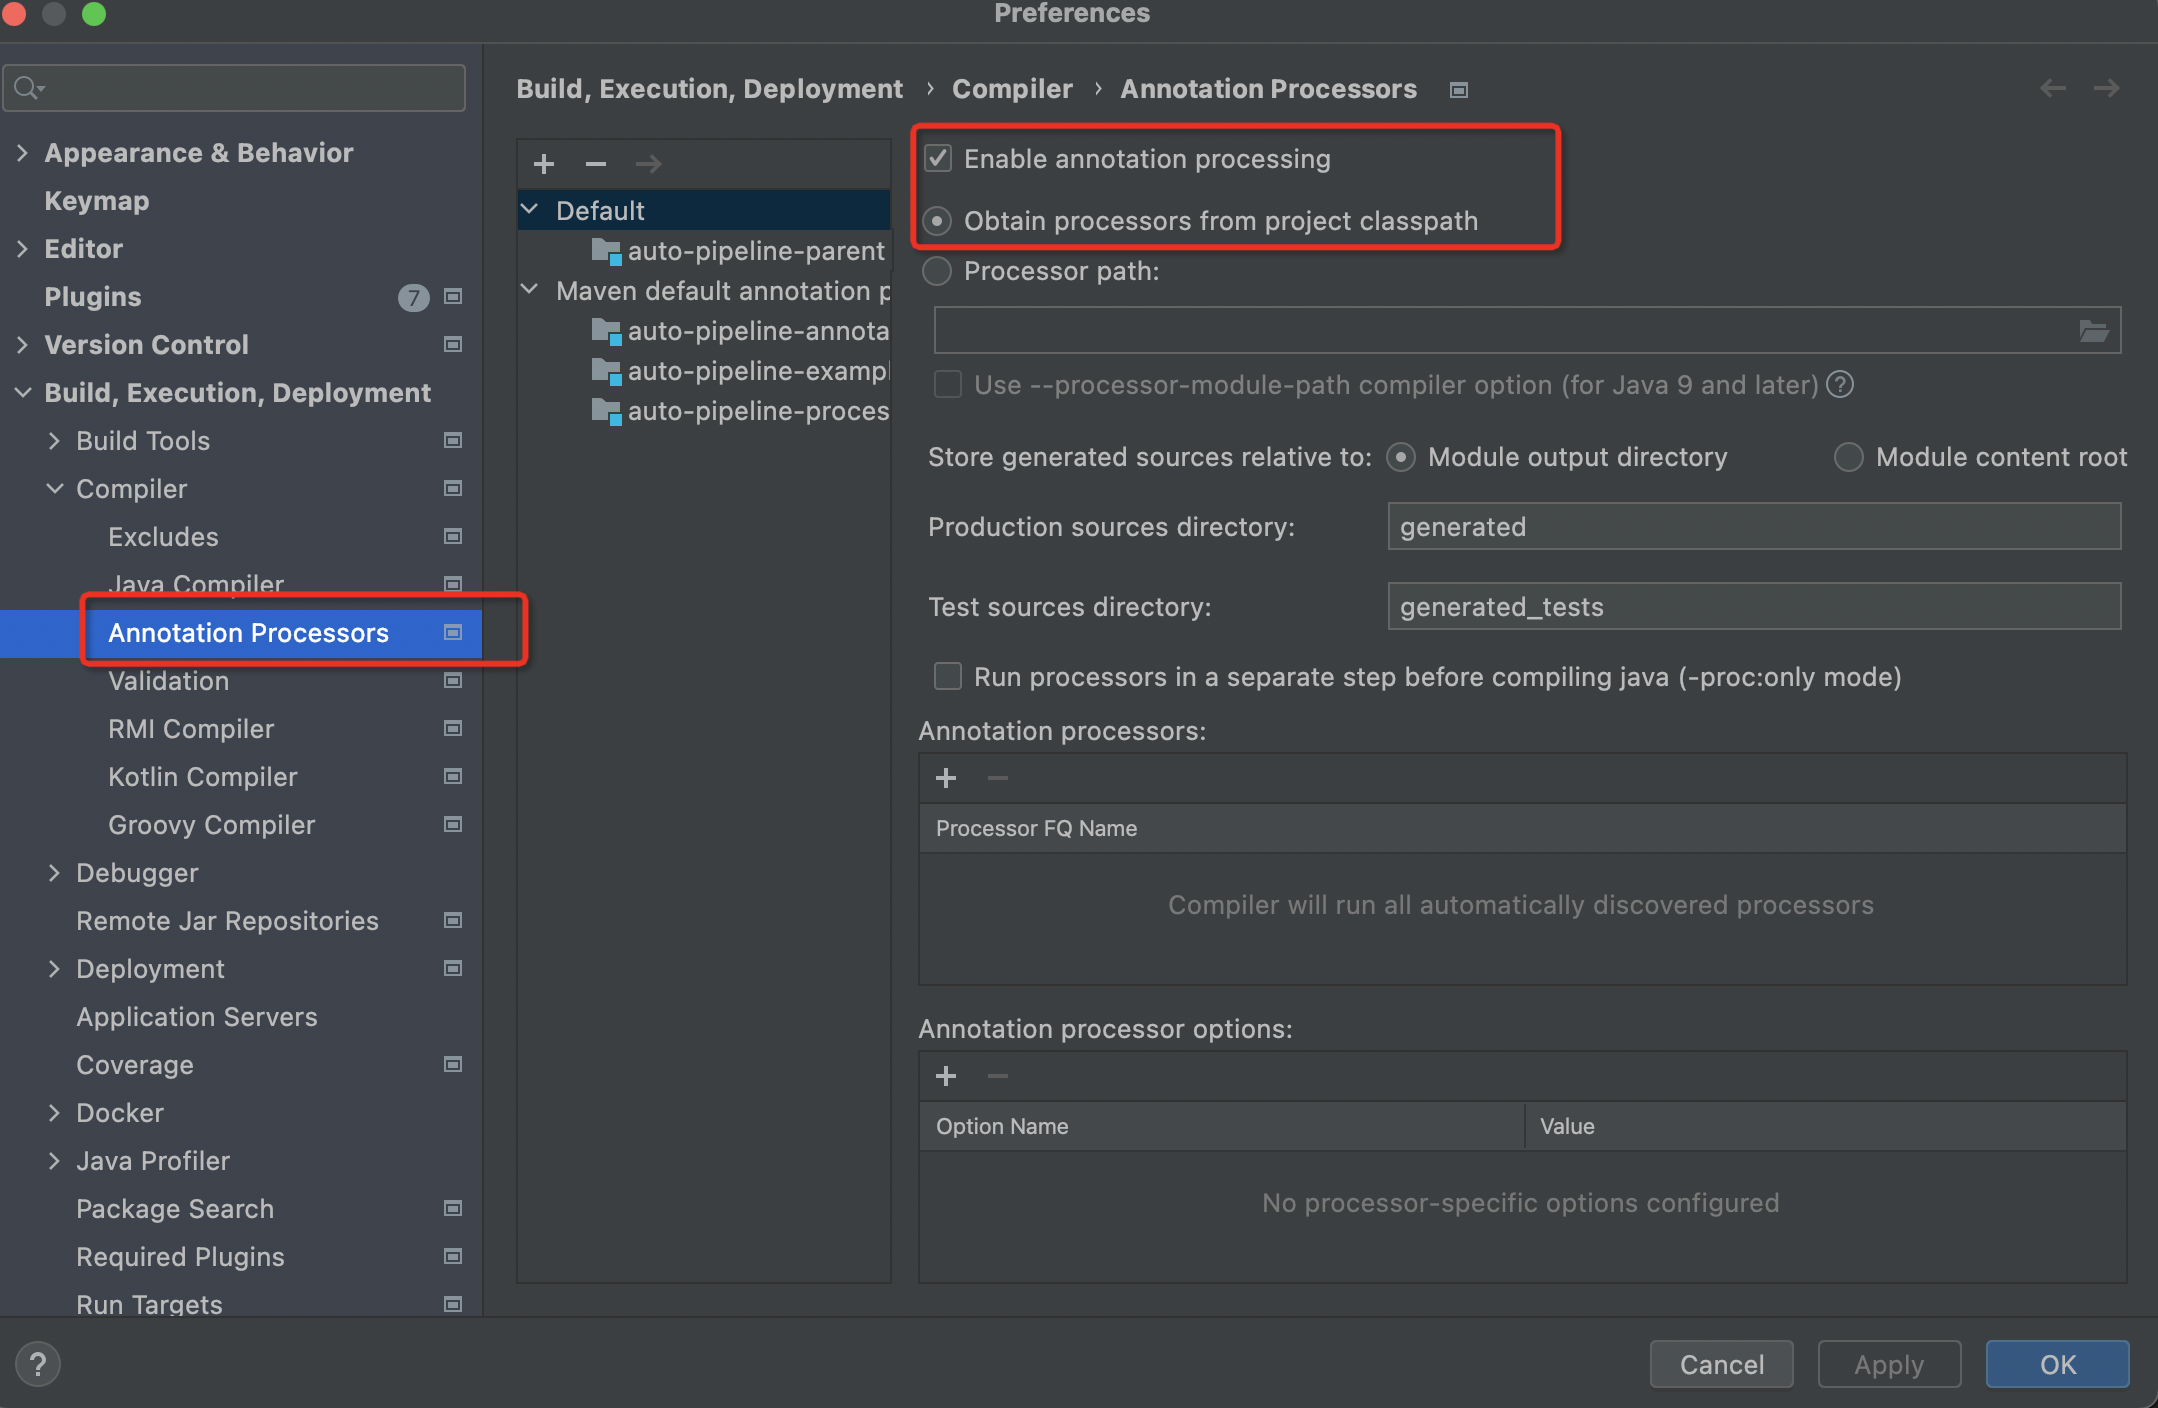Add a processor FQ name with plus icon

(x=945, y=777)
